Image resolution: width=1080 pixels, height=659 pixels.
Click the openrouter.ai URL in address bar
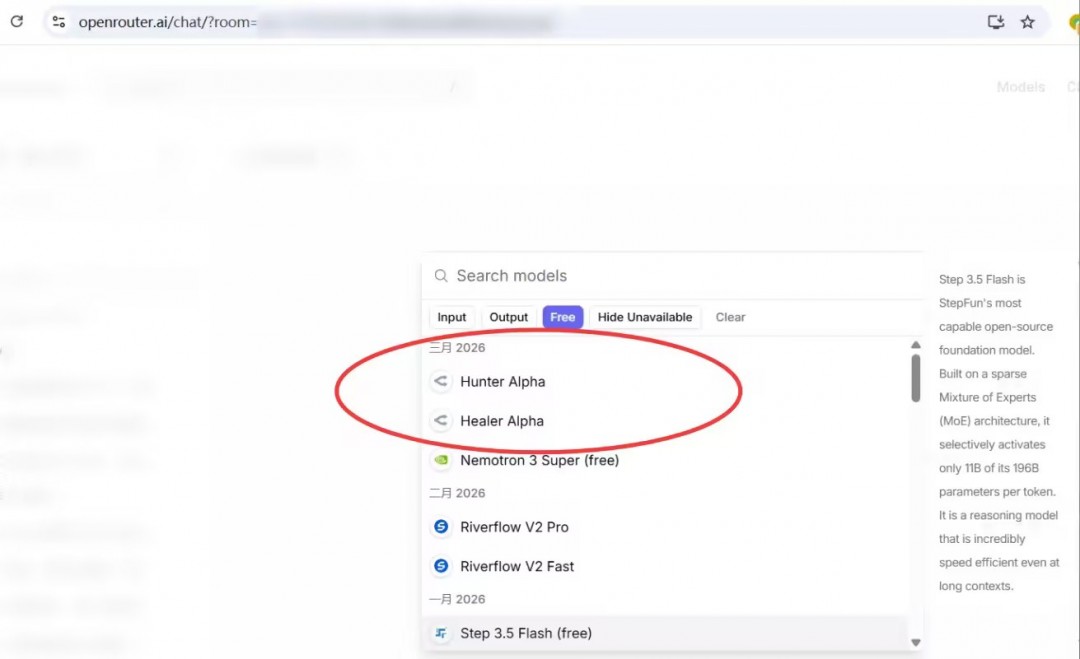pos(167,22)
